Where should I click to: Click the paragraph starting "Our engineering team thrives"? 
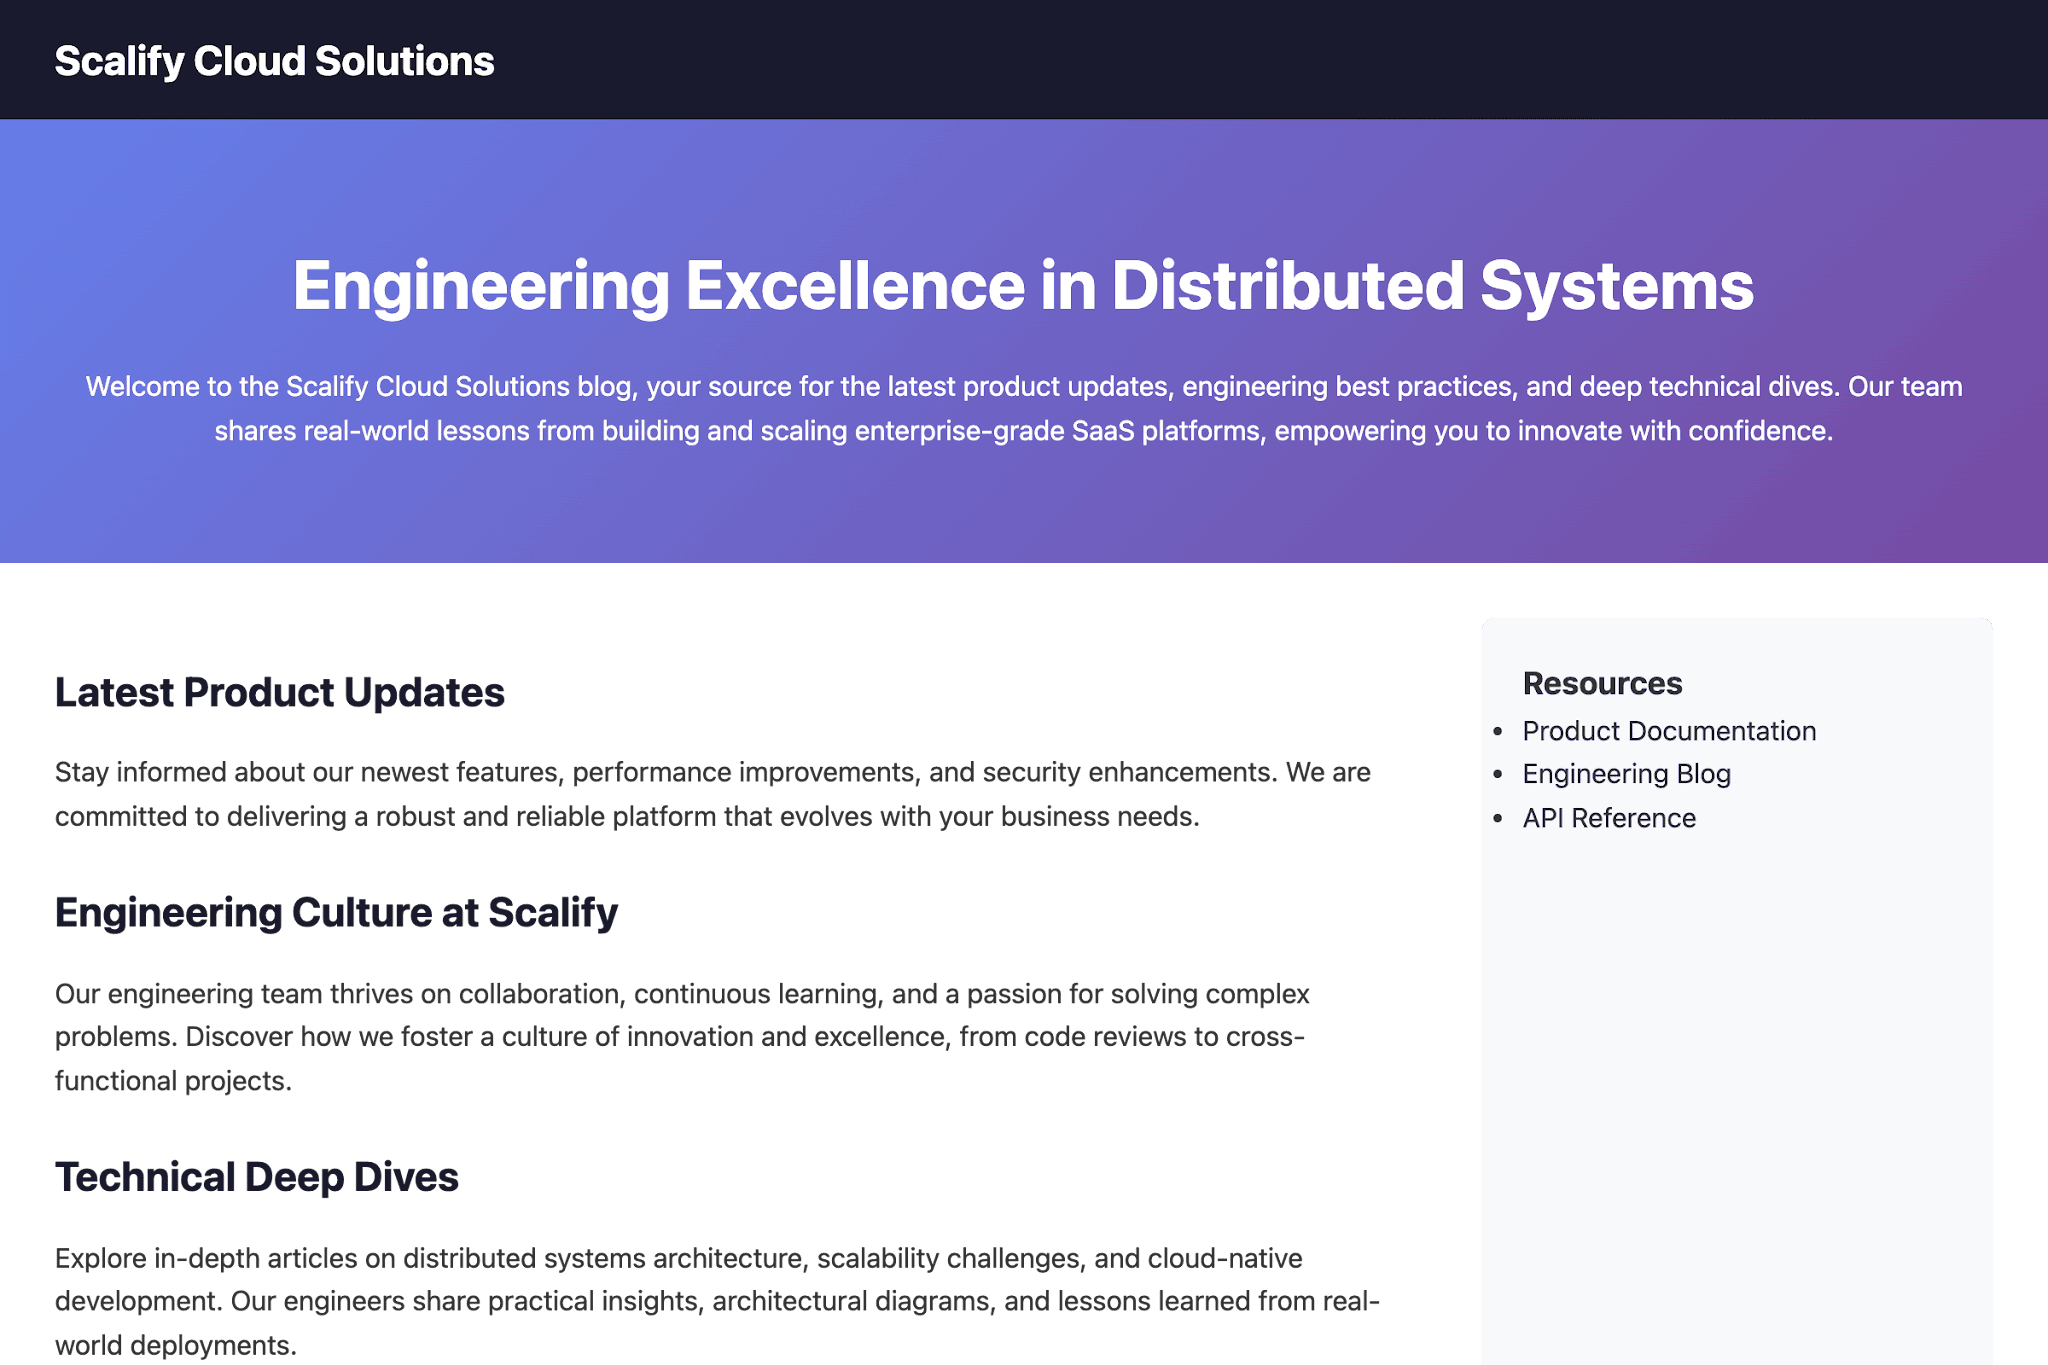[682, 1037]
